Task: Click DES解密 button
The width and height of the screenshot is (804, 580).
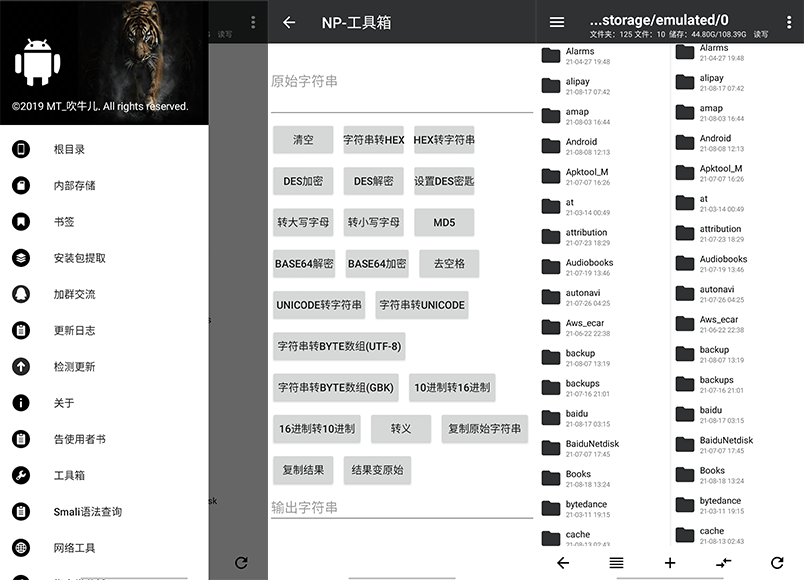Action: coord(373,181)
